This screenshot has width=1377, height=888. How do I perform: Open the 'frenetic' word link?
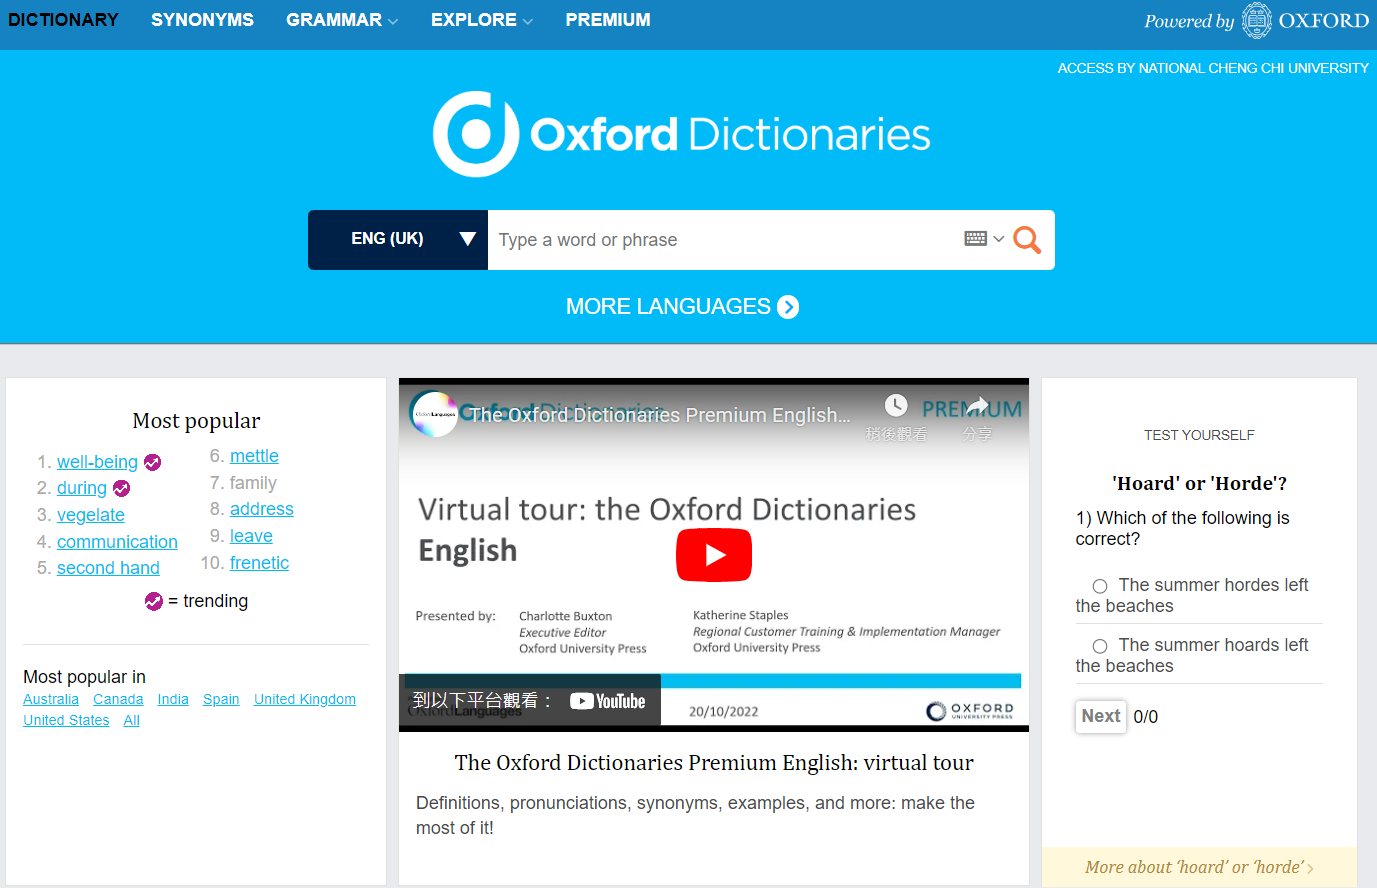coord(259,563)
